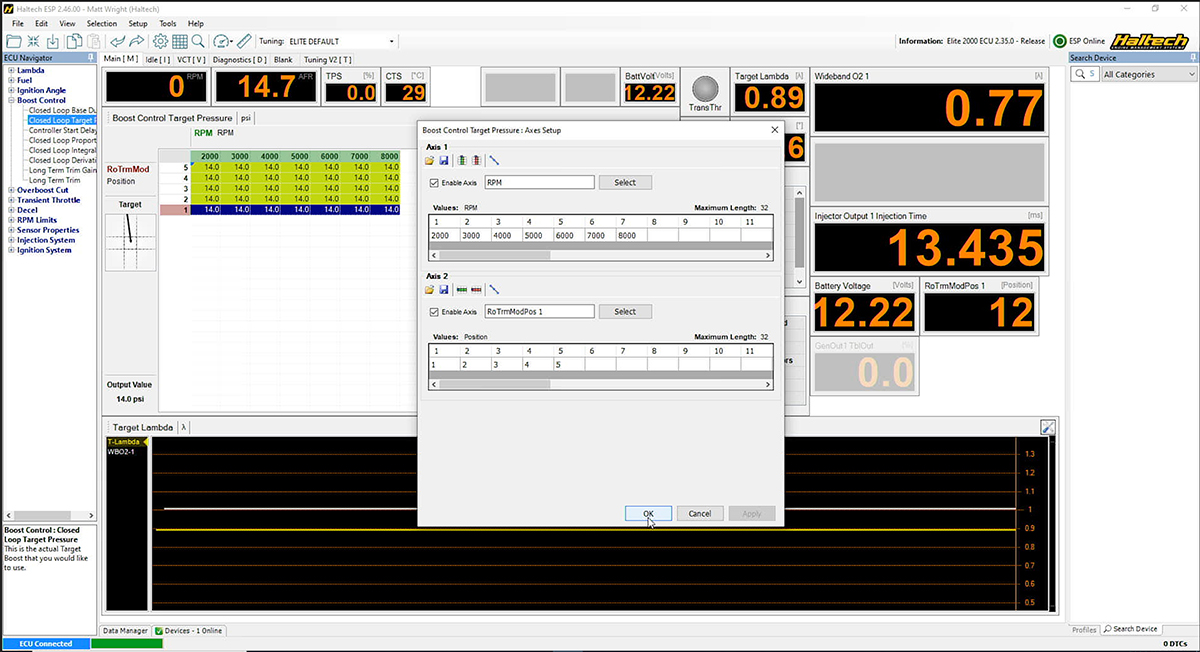1200x652 pixels.
Task: Click OK in Axes Setup dialog
Action: click(649, 513)
